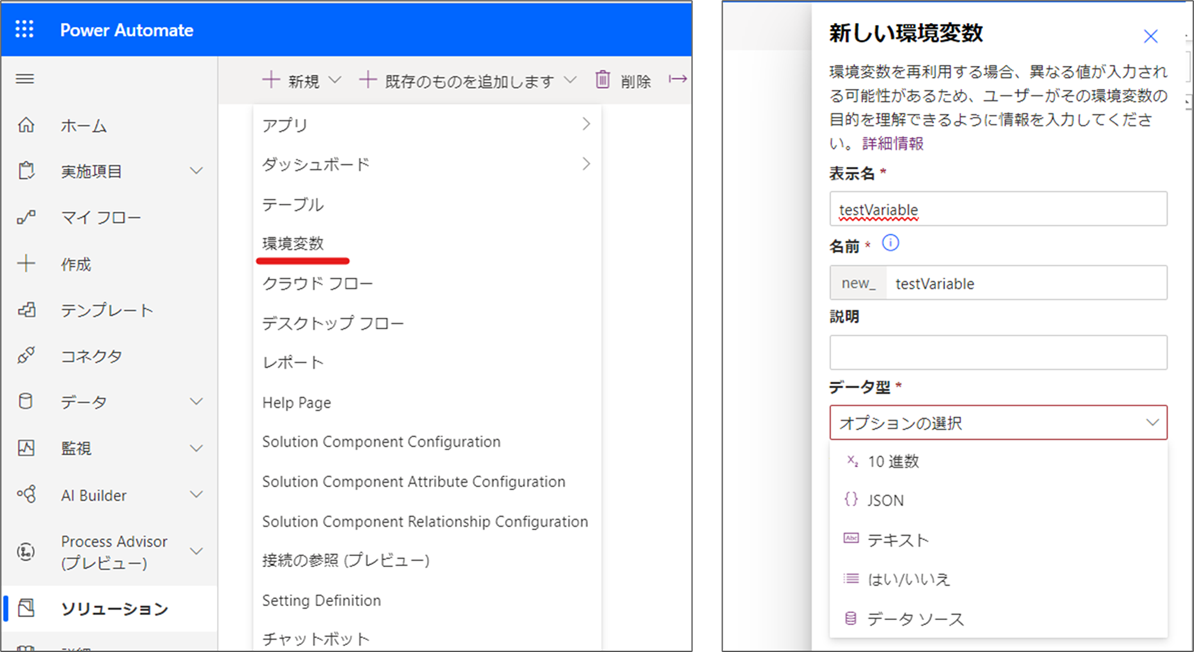Click the JSON braces icon
The width and height of the screenshot is (1194, 652).
tap(851, 500)
